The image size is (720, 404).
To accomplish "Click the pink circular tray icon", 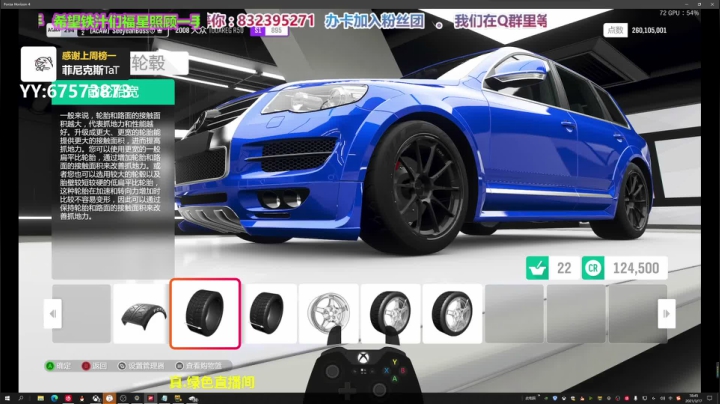I will (626, 398).
